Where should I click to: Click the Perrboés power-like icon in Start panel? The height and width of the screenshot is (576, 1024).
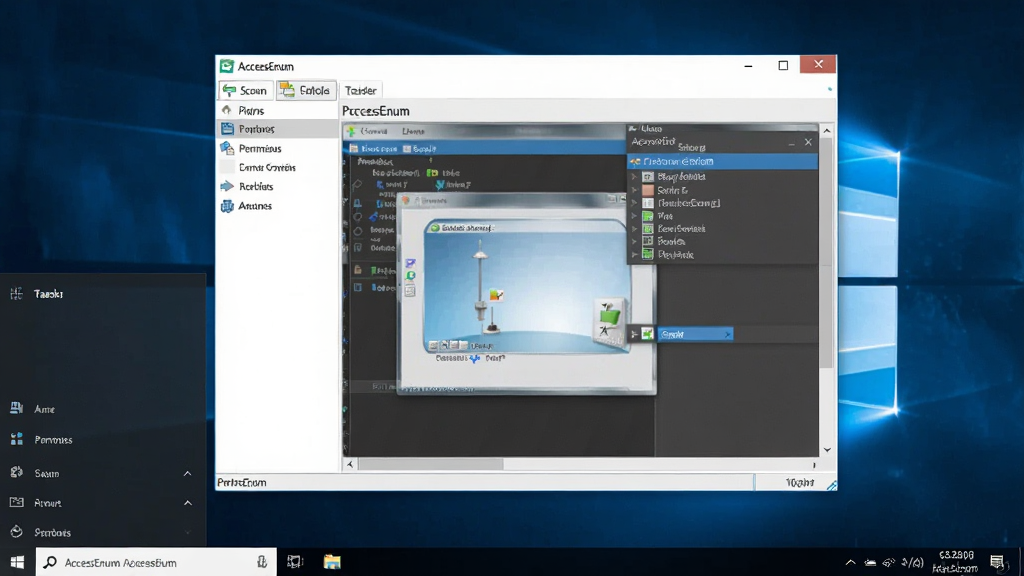tap(16, 532)
